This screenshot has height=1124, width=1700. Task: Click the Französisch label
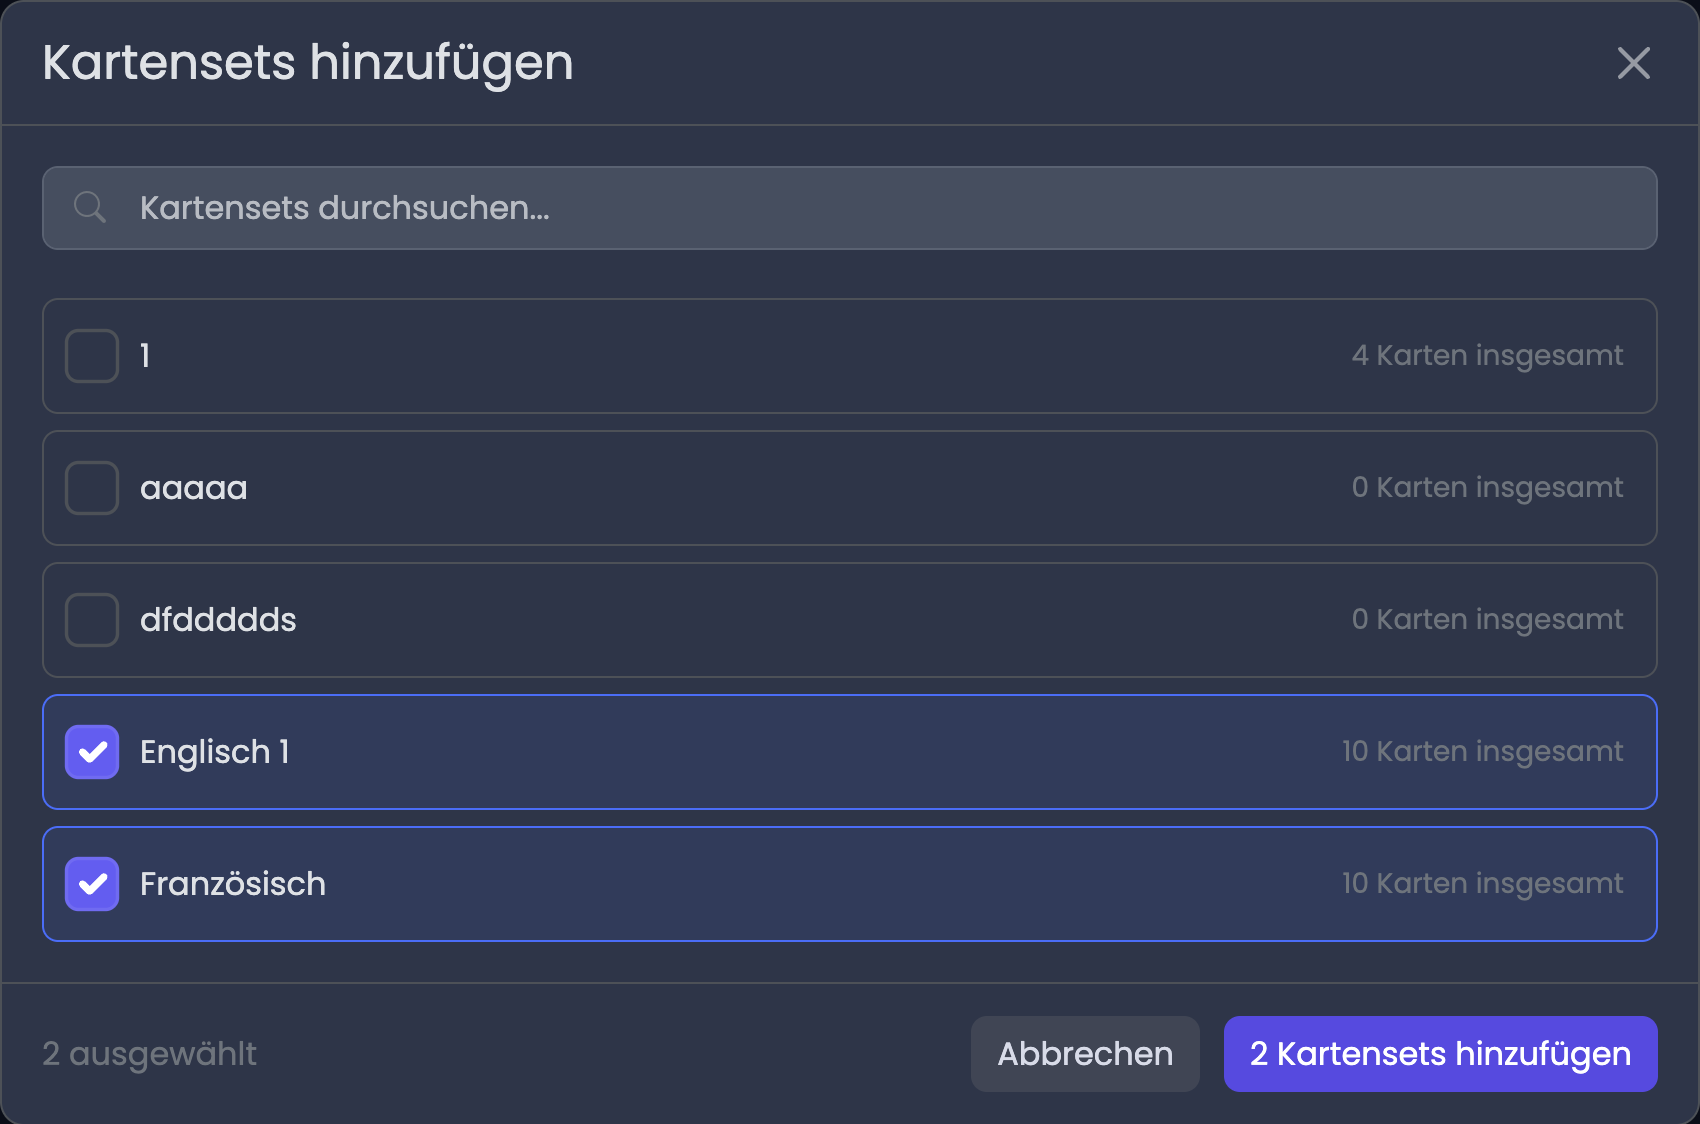[x=233, y=884]
